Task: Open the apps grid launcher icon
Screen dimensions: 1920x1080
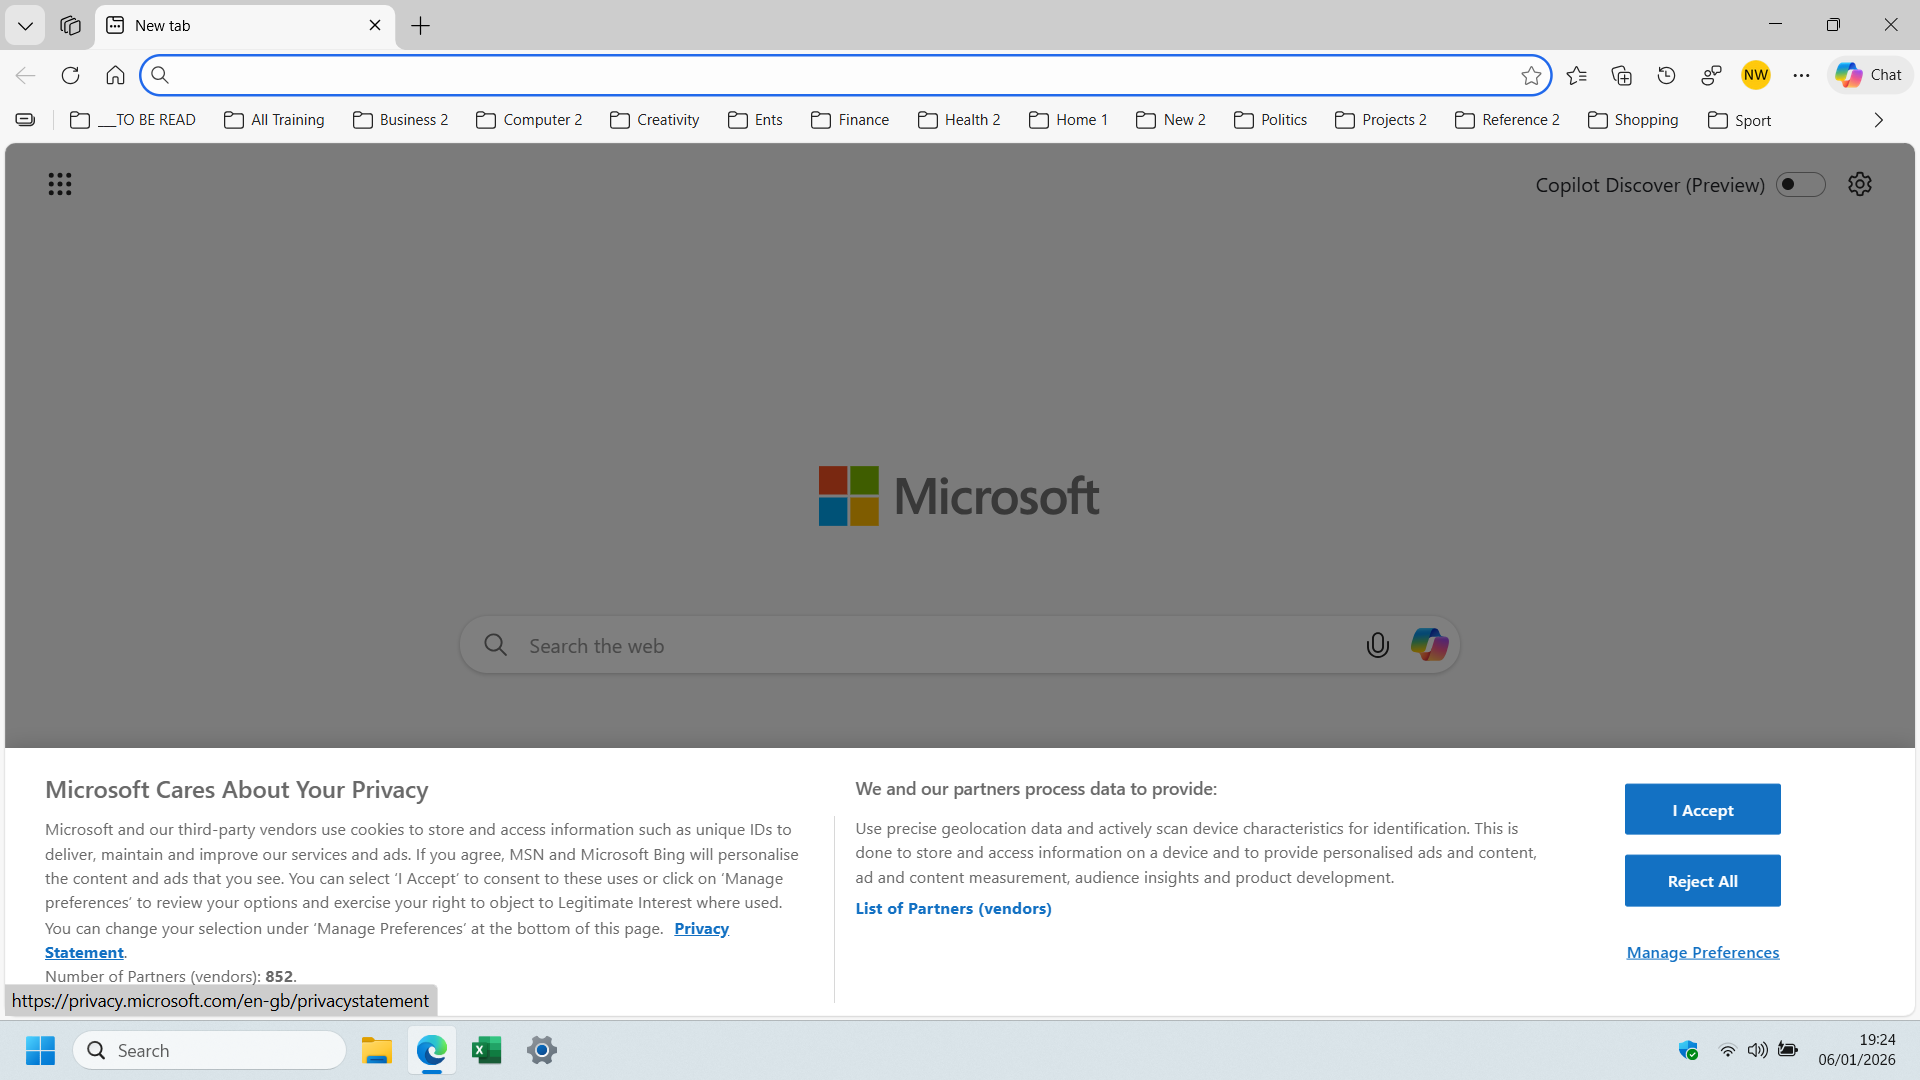Action: coord(60,184)
